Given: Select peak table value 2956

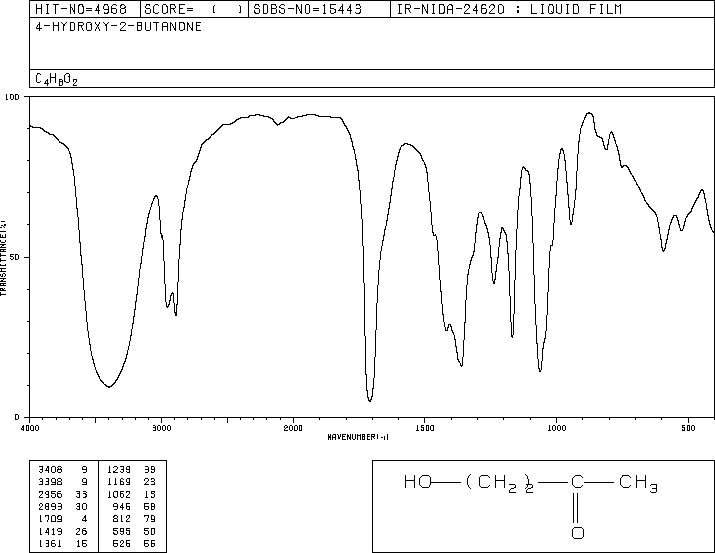Looking at the screenshot, I should tap(50, 494).
